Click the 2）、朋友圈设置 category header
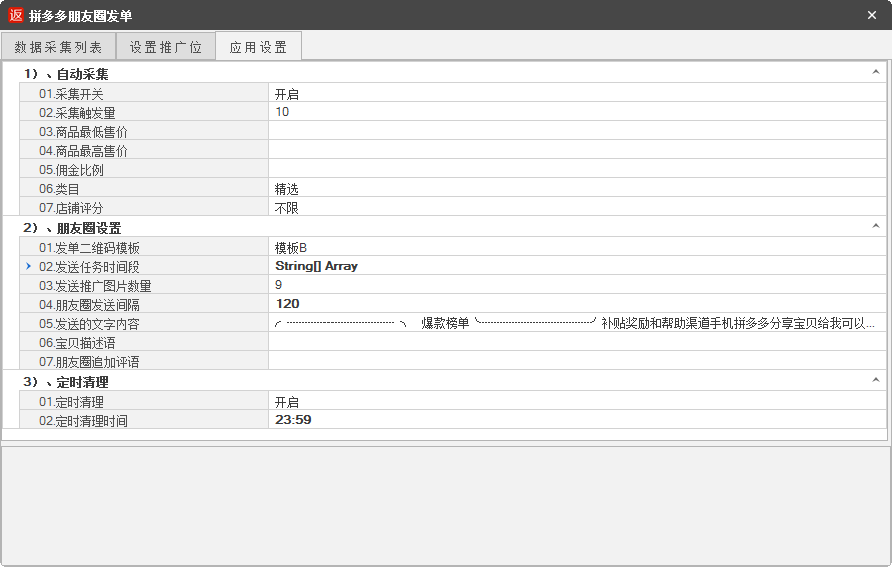 pos(72,228)
